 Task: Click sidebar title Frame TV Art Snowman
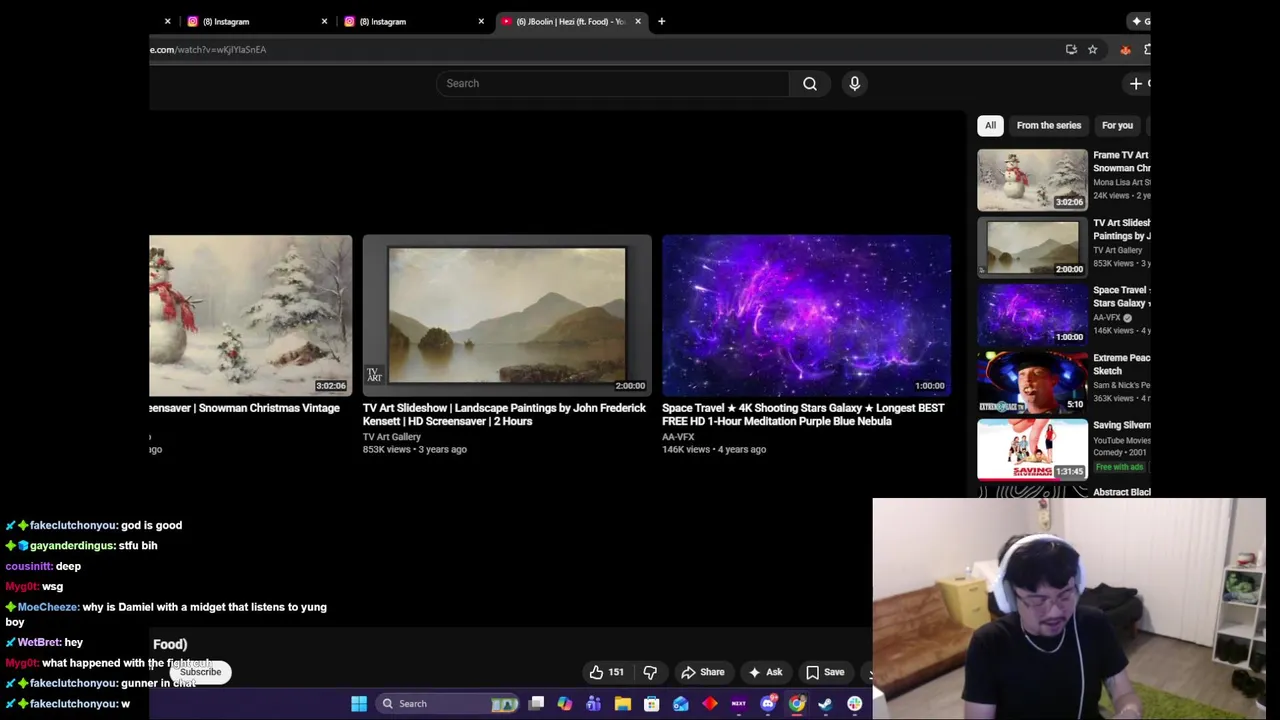1121,162
